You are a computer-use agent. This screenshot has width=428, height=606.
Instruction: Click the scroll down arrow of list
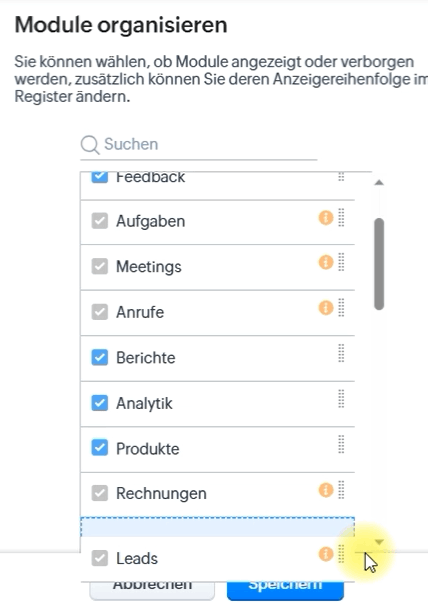point(379,542)
